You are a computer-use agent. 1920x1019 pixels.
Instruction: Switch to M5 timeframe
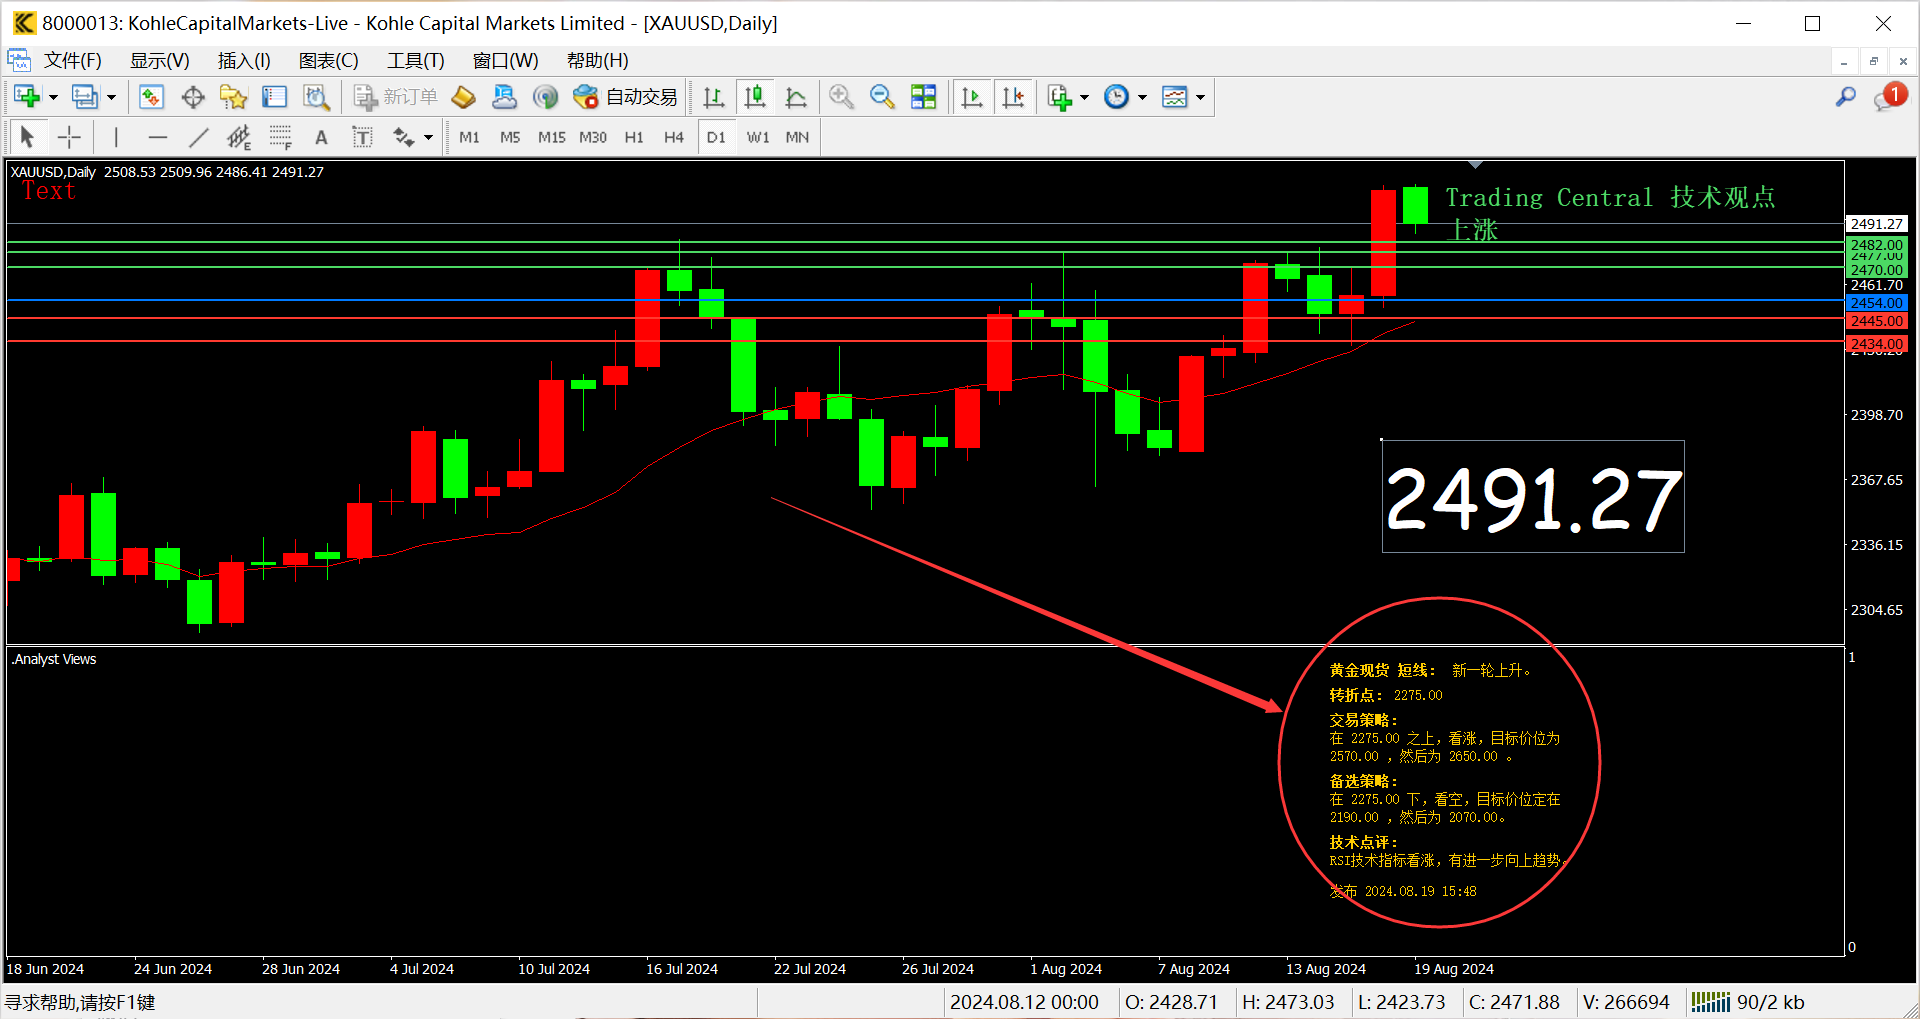click(x=510, y=137)
